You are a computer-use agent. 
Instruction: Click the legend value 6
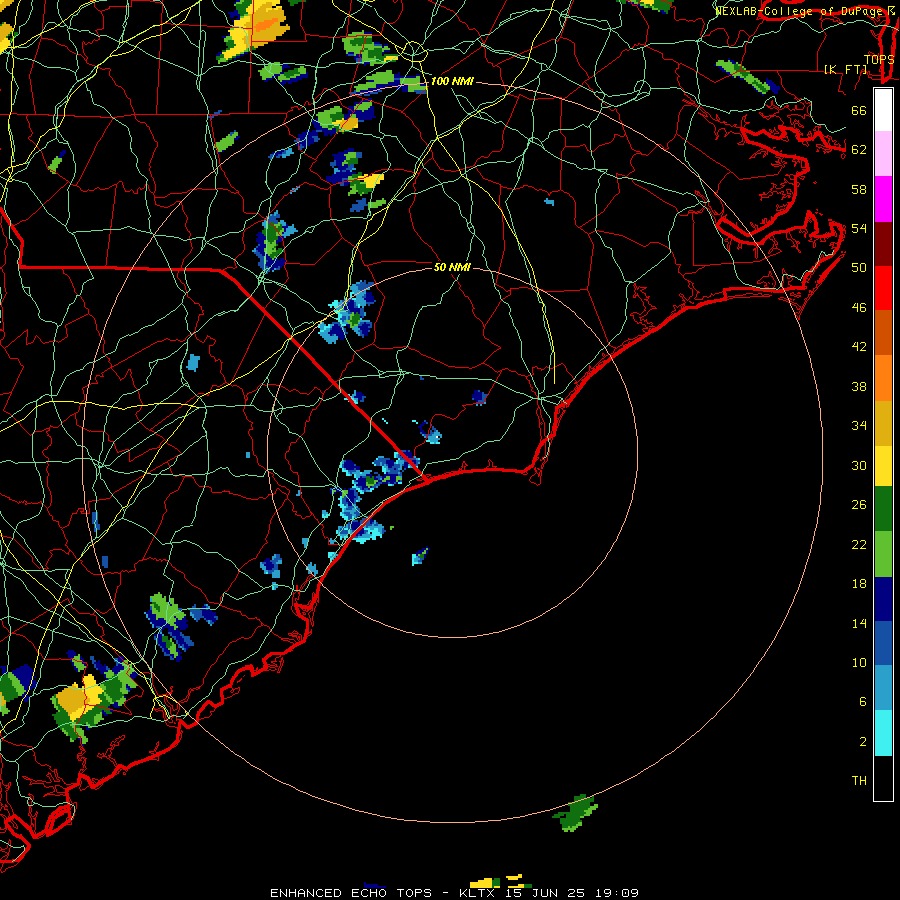(x=863, y=702)
